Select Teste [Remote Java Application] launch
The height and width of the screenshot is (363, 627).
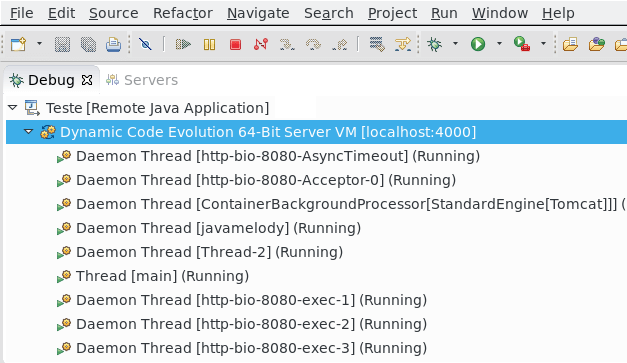(x=157, y=108)
